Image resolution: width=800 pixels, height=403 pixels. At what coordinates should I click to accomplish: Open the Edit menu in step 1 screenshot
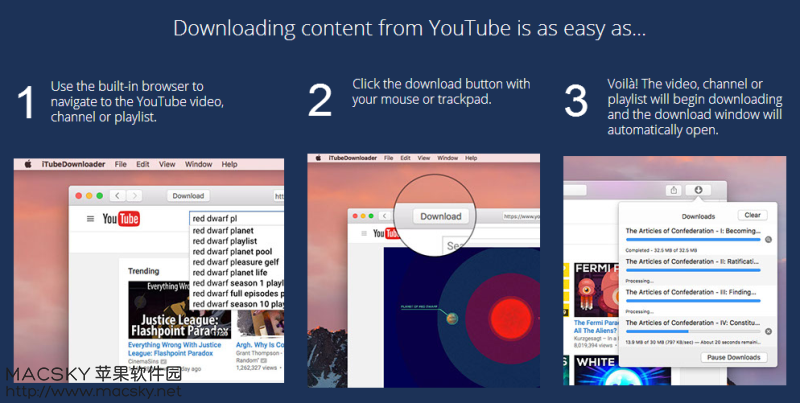tap(143, 164)
